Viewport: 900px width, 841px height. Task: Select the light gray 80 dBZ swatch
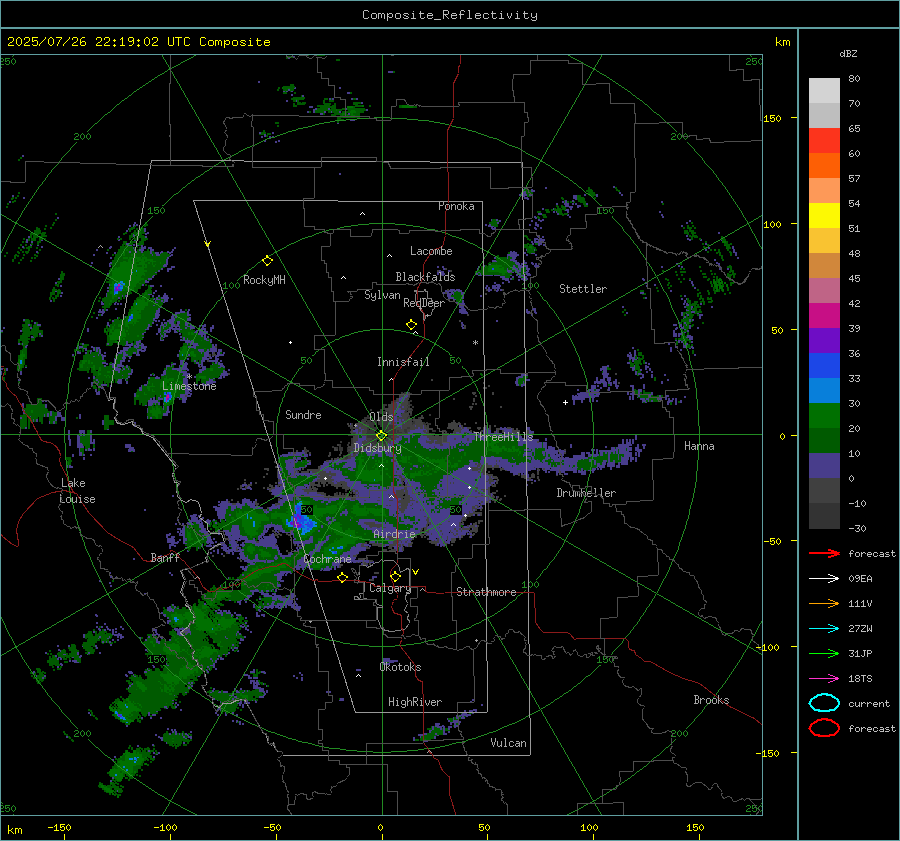coord(824,90)
